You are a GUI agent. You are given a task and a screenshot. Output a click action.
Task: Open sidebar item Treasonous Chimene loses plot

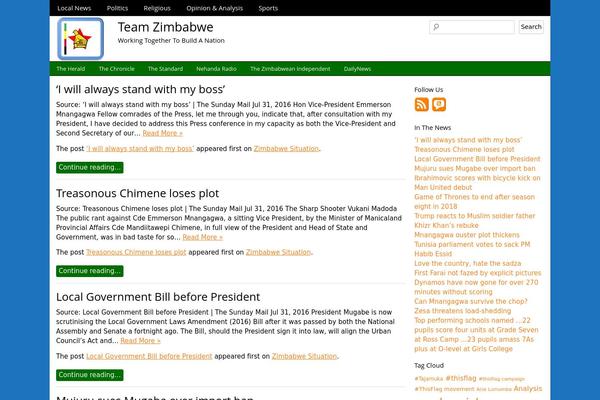tap(464, 150)
